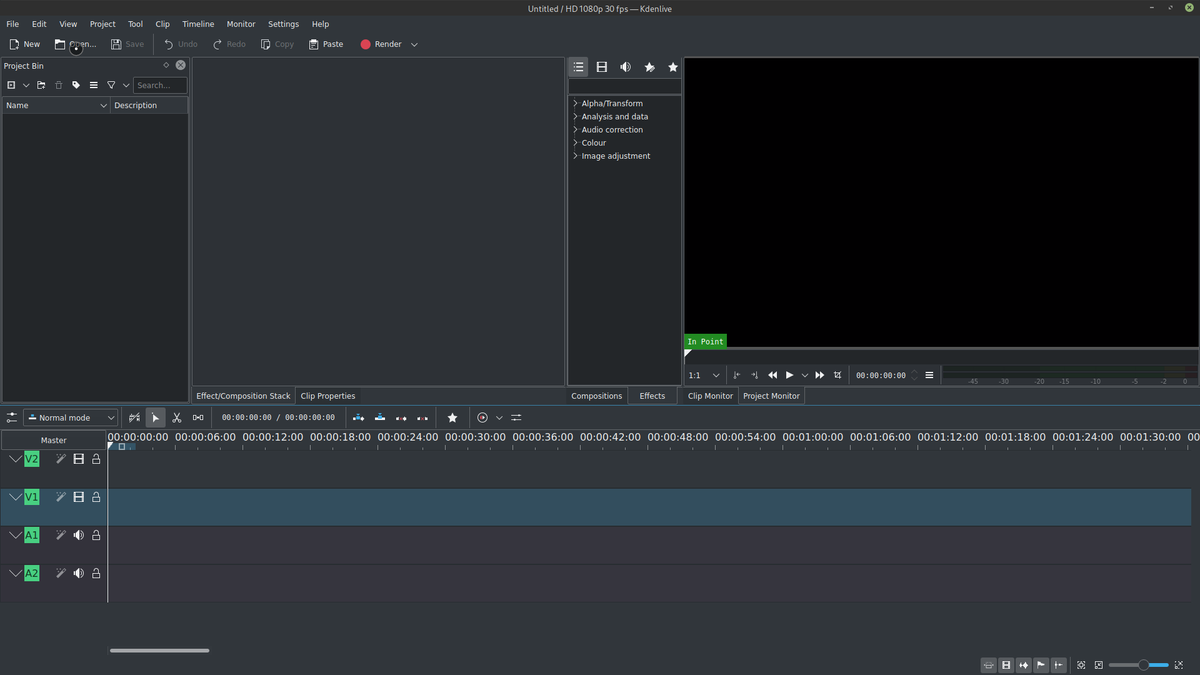The height and width of the screenshot is (675, 1200).
Task: Click Set zone in icon in monitor
Action: pos(737,375)
